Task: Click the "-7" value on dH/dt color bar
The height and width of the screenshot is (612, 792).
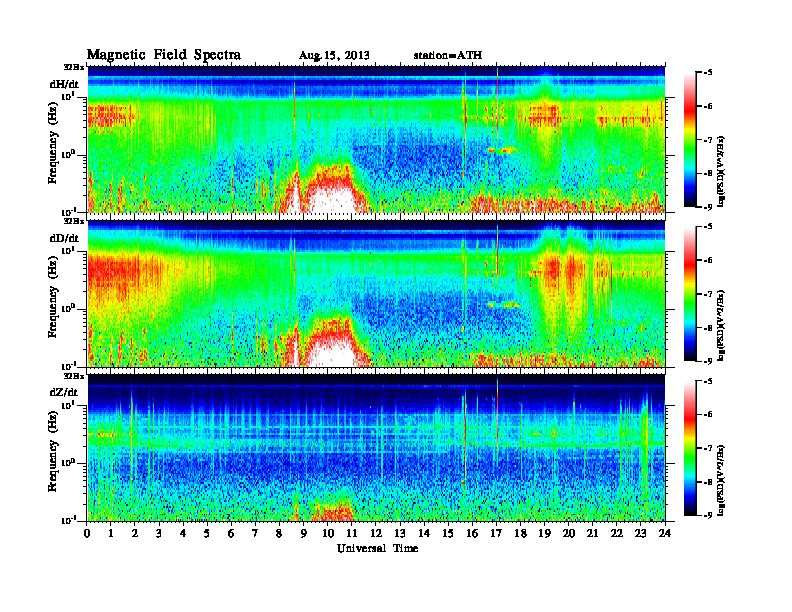Action: pyautogui.click(x=708, y=140)
